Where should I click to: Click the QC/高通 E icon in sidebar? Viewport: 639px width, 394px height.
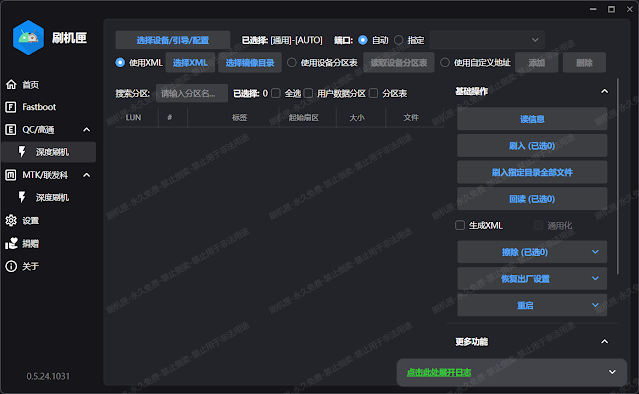tap(11, 130)
